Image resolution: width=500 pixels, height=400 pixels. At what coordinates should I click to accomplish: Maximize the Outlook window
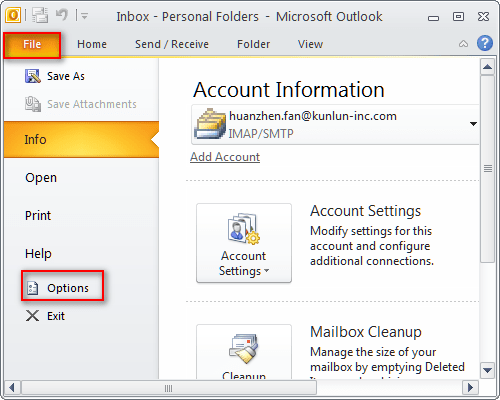pyautogui.click(x=458, y=16)
